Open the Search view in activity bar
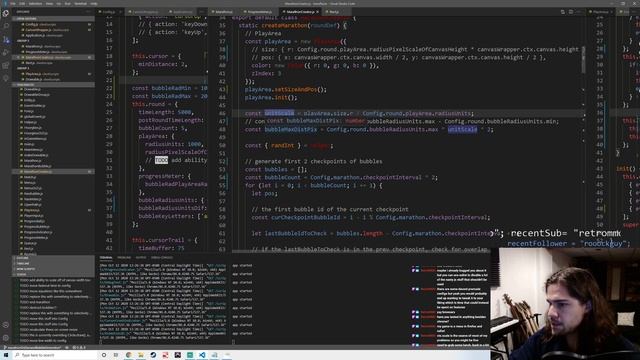Image resolution: width=640 pixels, height=360 pixels. [6, 26]
